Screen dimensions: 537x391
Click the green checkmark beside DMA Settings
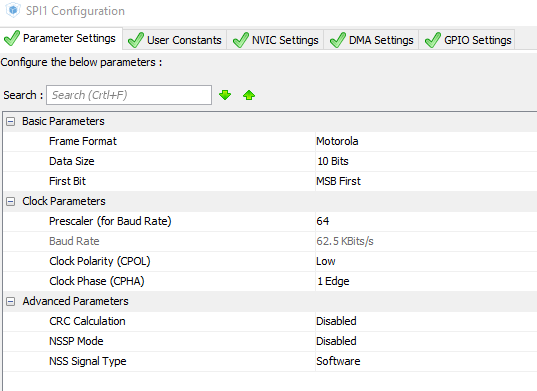pos(338,40)
